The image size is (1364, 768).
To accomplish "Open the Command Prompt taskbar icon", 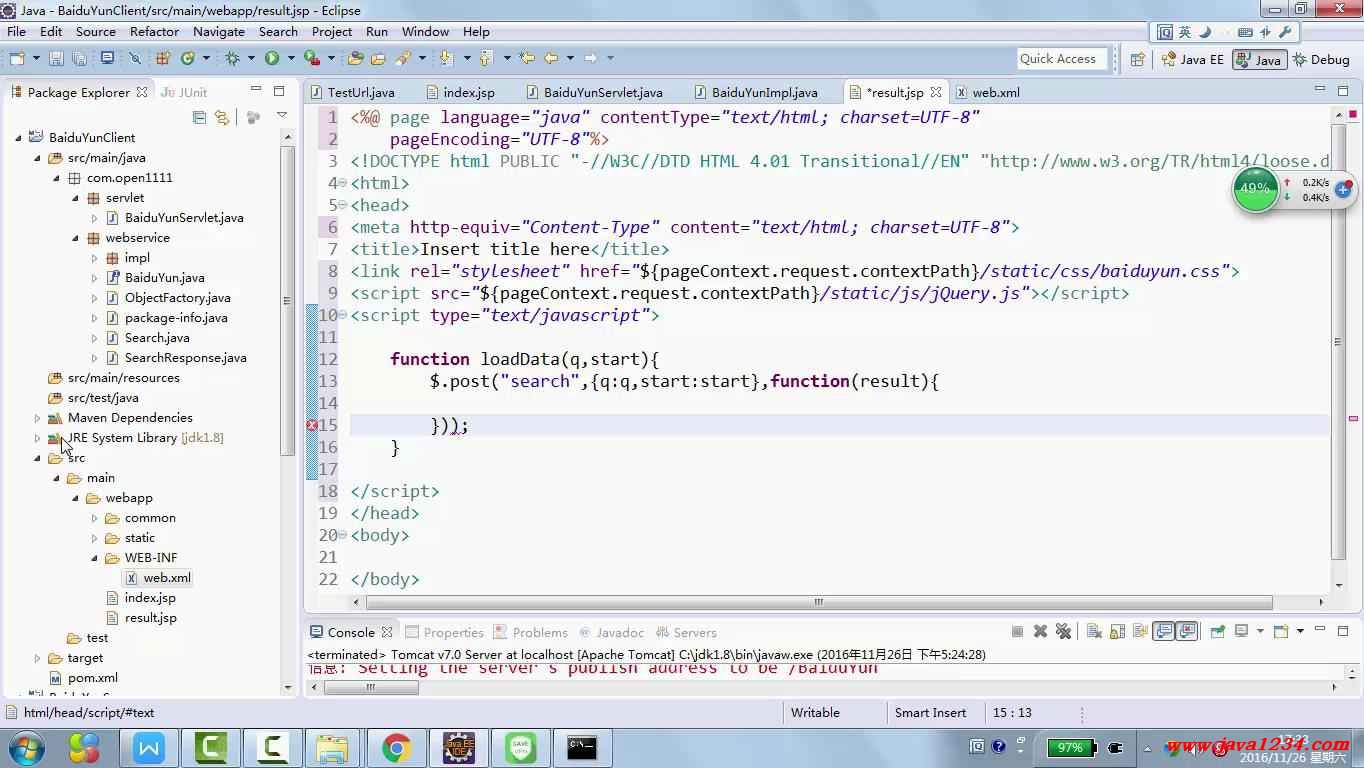I will [x=582, y=748].
